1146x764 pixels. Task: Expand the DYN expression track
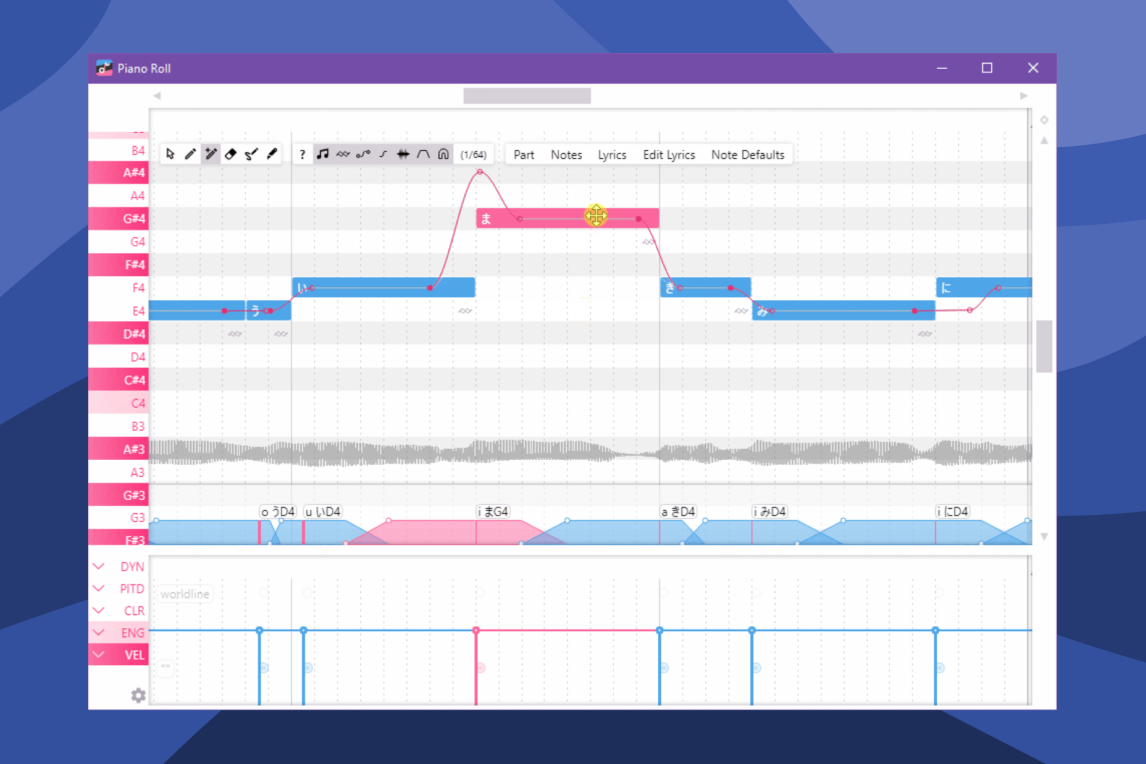click(x=98, y=566)
